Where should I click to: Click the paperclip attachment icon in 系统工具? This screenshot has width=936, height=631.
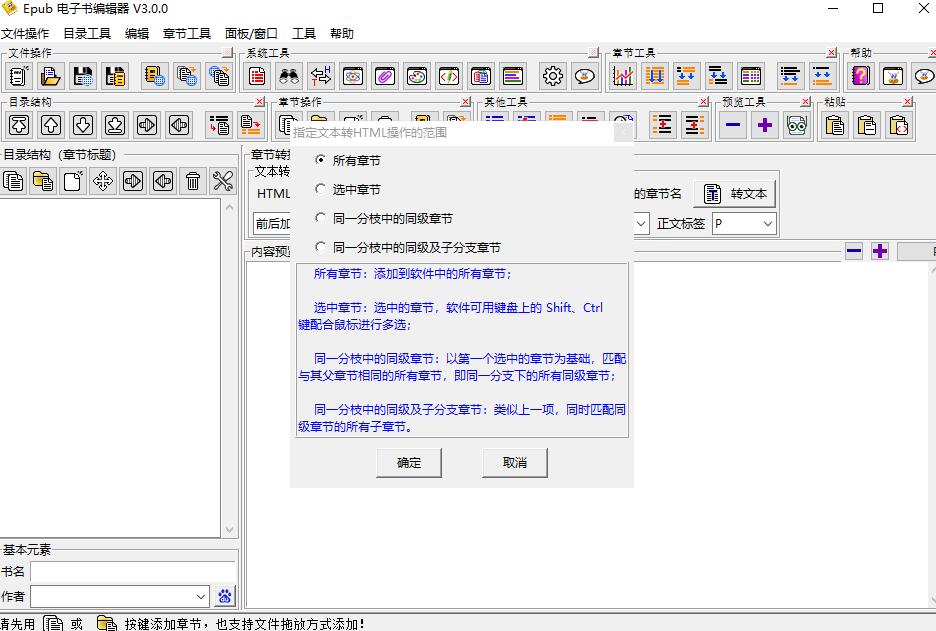point(384,75)
